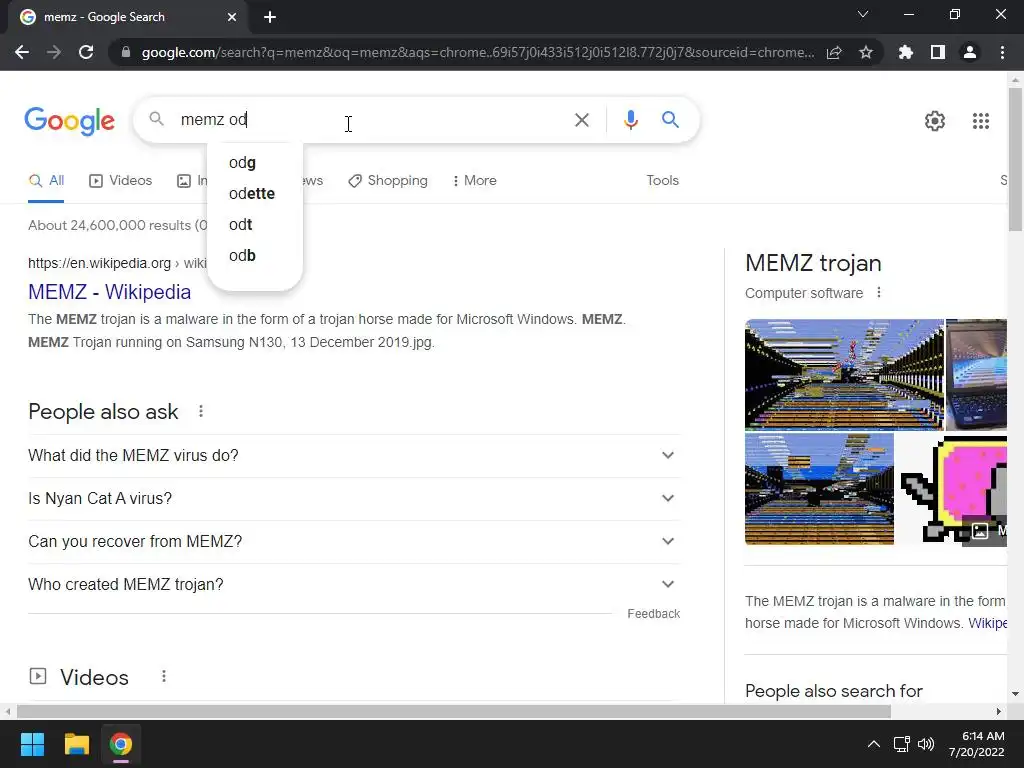Viewport: 1024px width, 768px height.
Task: Clear the search box text
Action: pyautogui.click(x=581, y=120)
